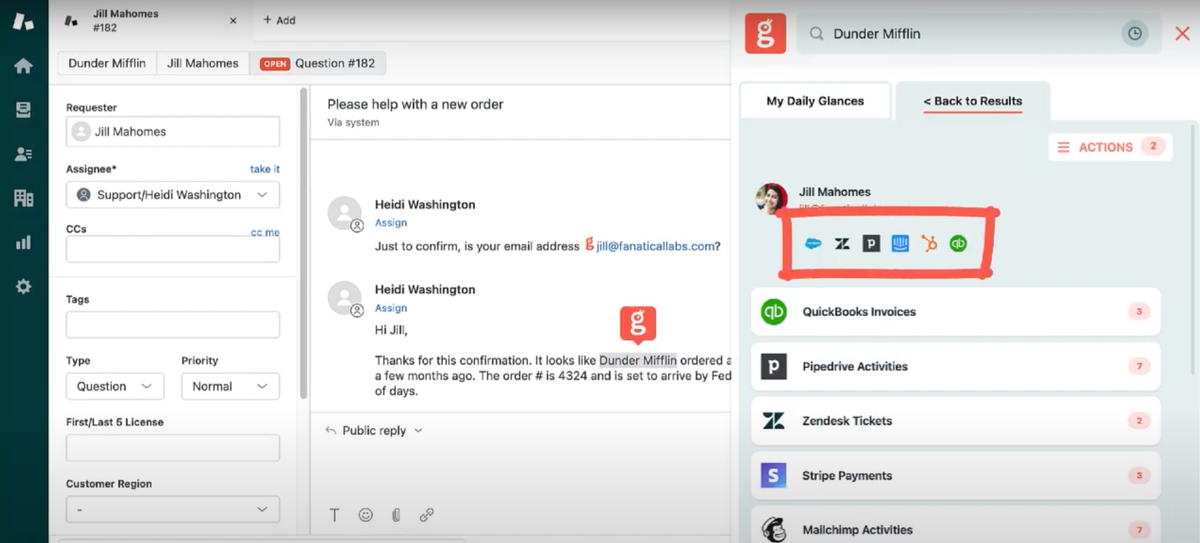The image size is (1200, 543).
Task: Close the g side panel with the X
Action: pos(1182,34)
